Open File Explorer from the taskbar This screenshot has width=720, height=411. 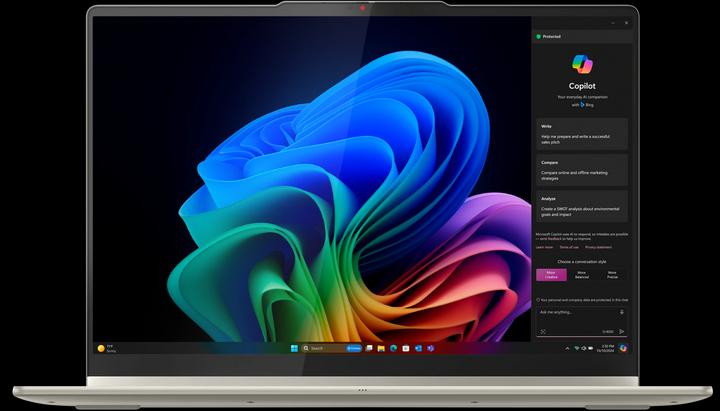[381, 348]
